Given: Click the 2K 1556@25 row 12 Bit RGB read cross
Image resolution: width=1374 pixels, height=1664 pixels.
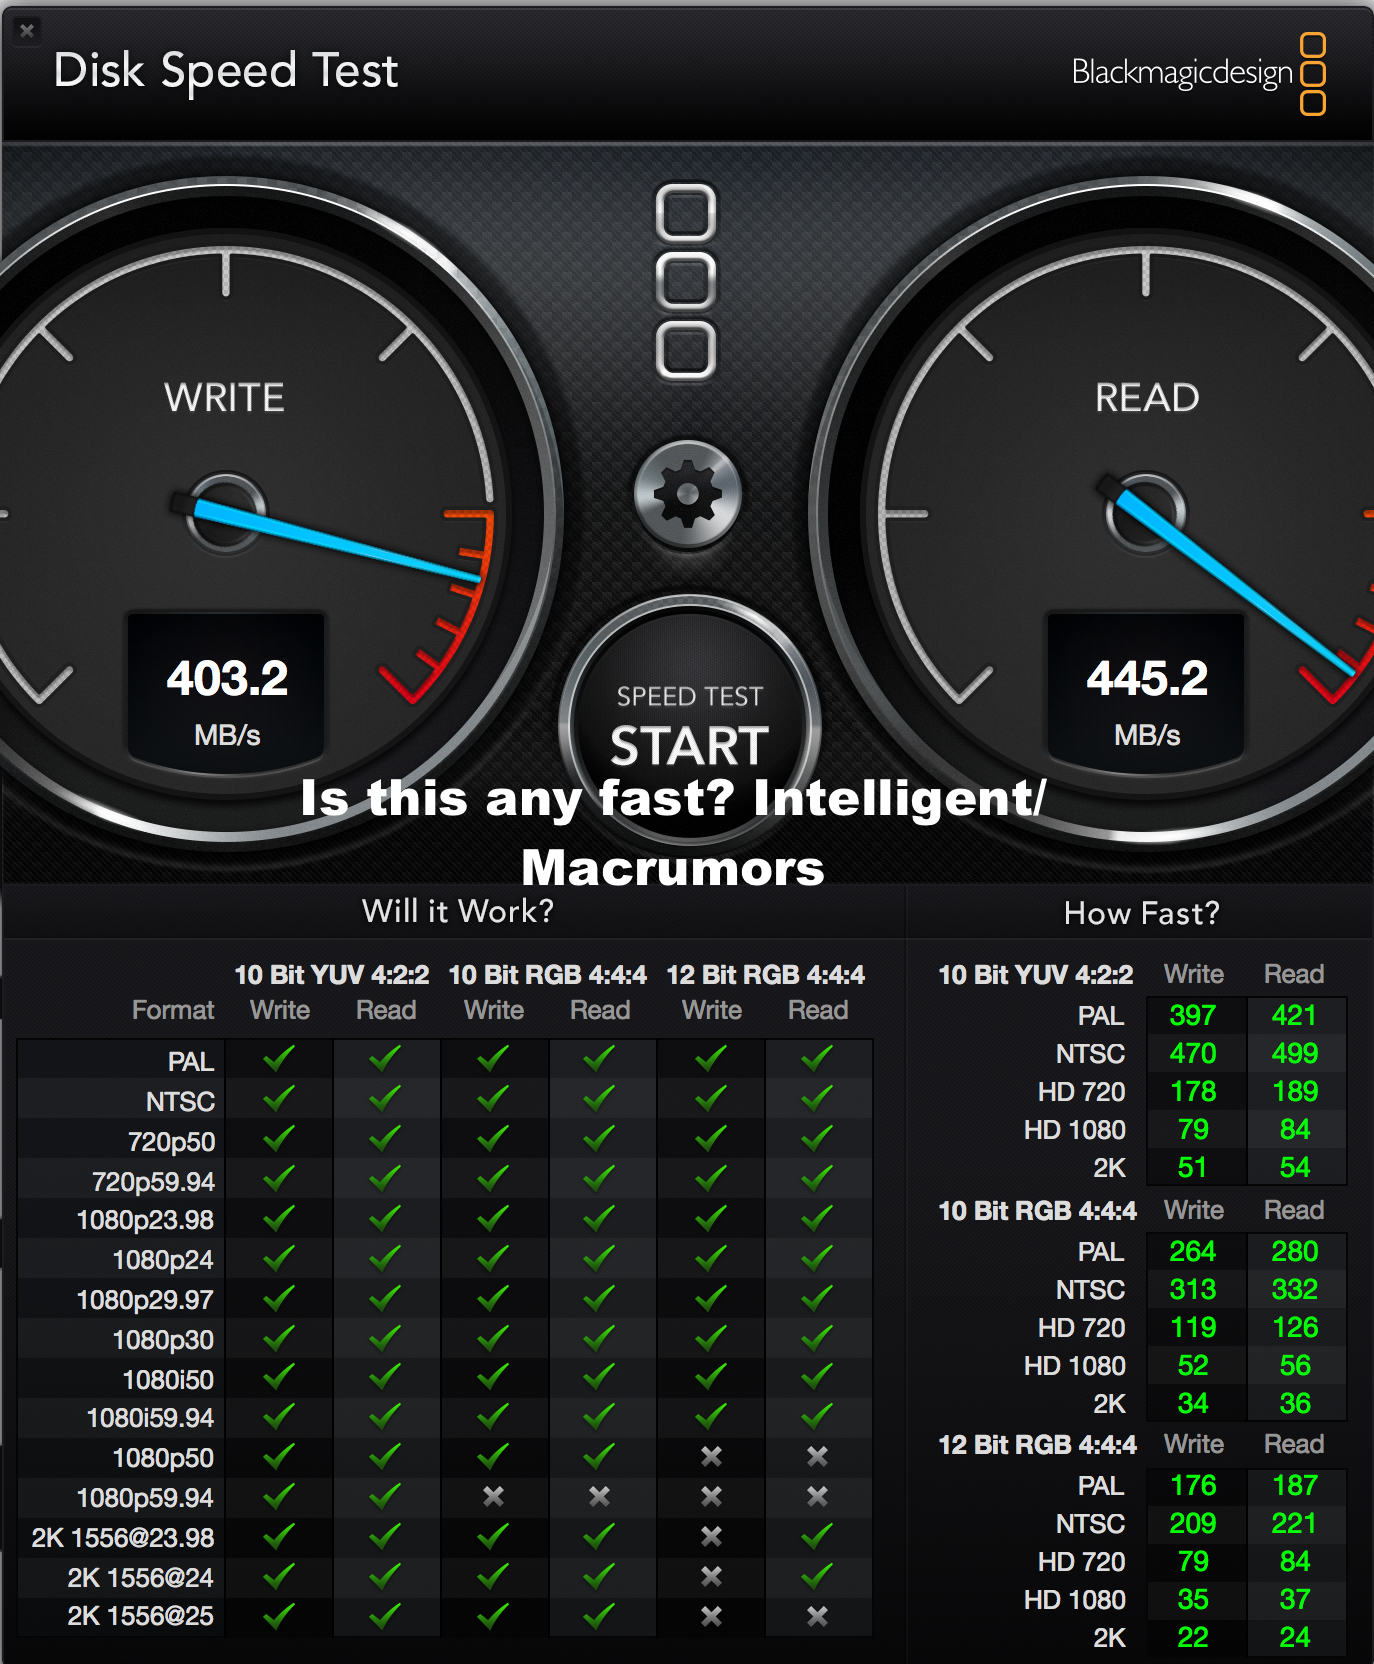Looking at the screenshot, I should click(x=817, y=1616).
